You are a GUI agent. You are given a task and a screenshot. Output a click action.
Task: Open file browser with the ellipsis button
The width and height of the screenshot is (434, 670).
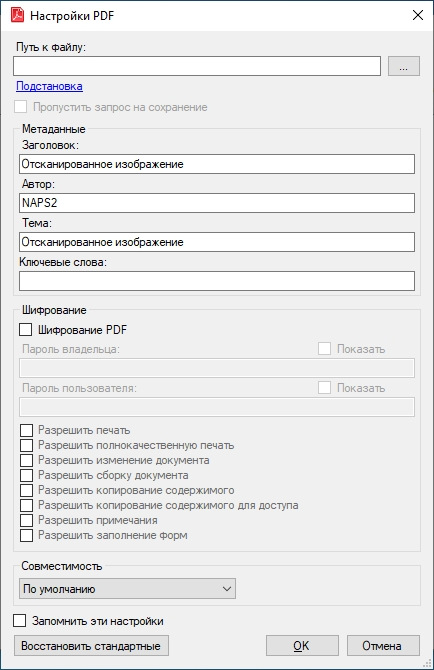[404, 66]
